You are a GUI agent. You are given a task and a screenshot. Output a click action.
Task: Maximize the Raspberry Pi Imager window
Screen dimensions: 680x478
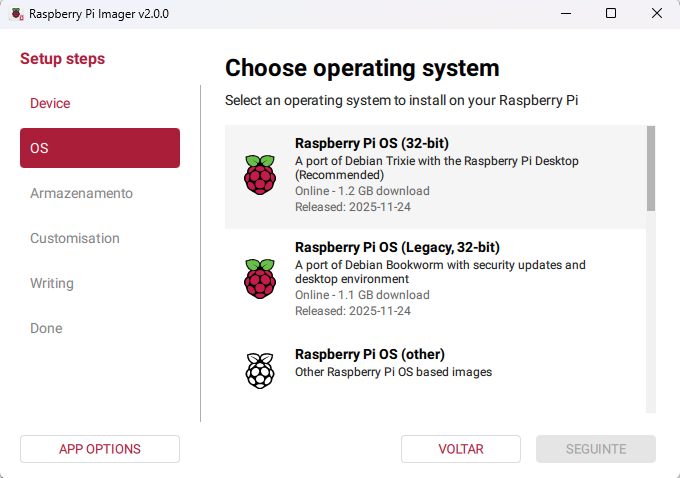pos(611,14)
